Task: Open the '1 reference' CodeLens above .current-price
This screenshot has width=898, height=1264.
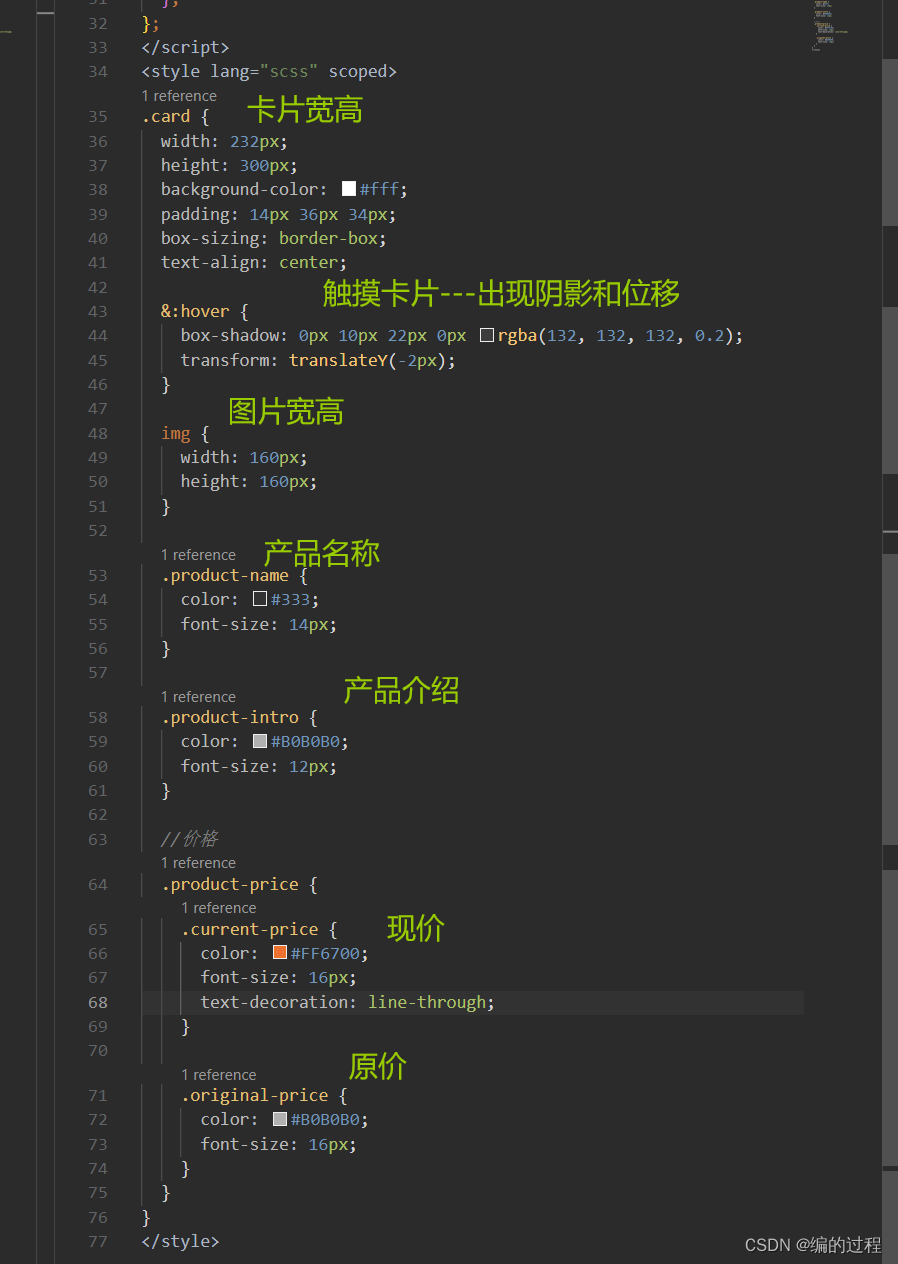Action: (219, 908)
